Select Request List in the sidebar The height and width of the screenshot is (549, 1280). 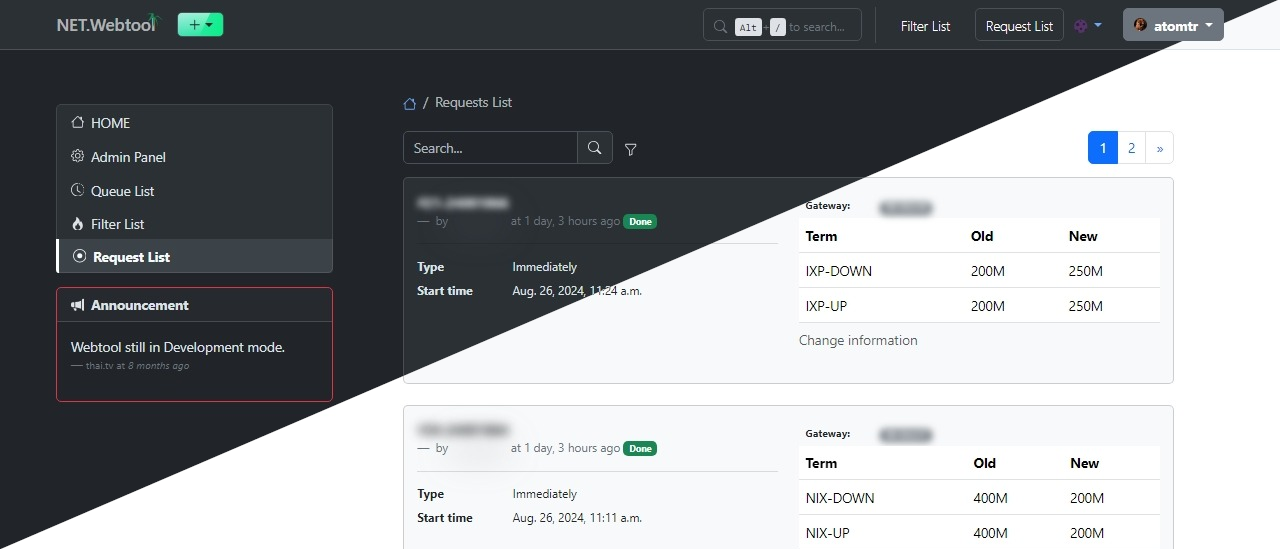[x=131, y=257]
